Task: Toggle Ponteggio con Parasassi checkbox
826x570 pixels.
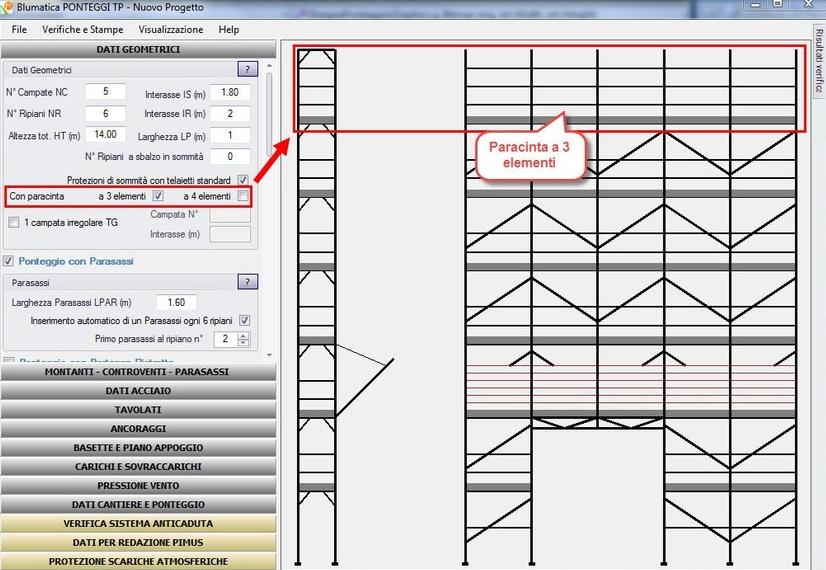Action: click(x=9, y=261)
